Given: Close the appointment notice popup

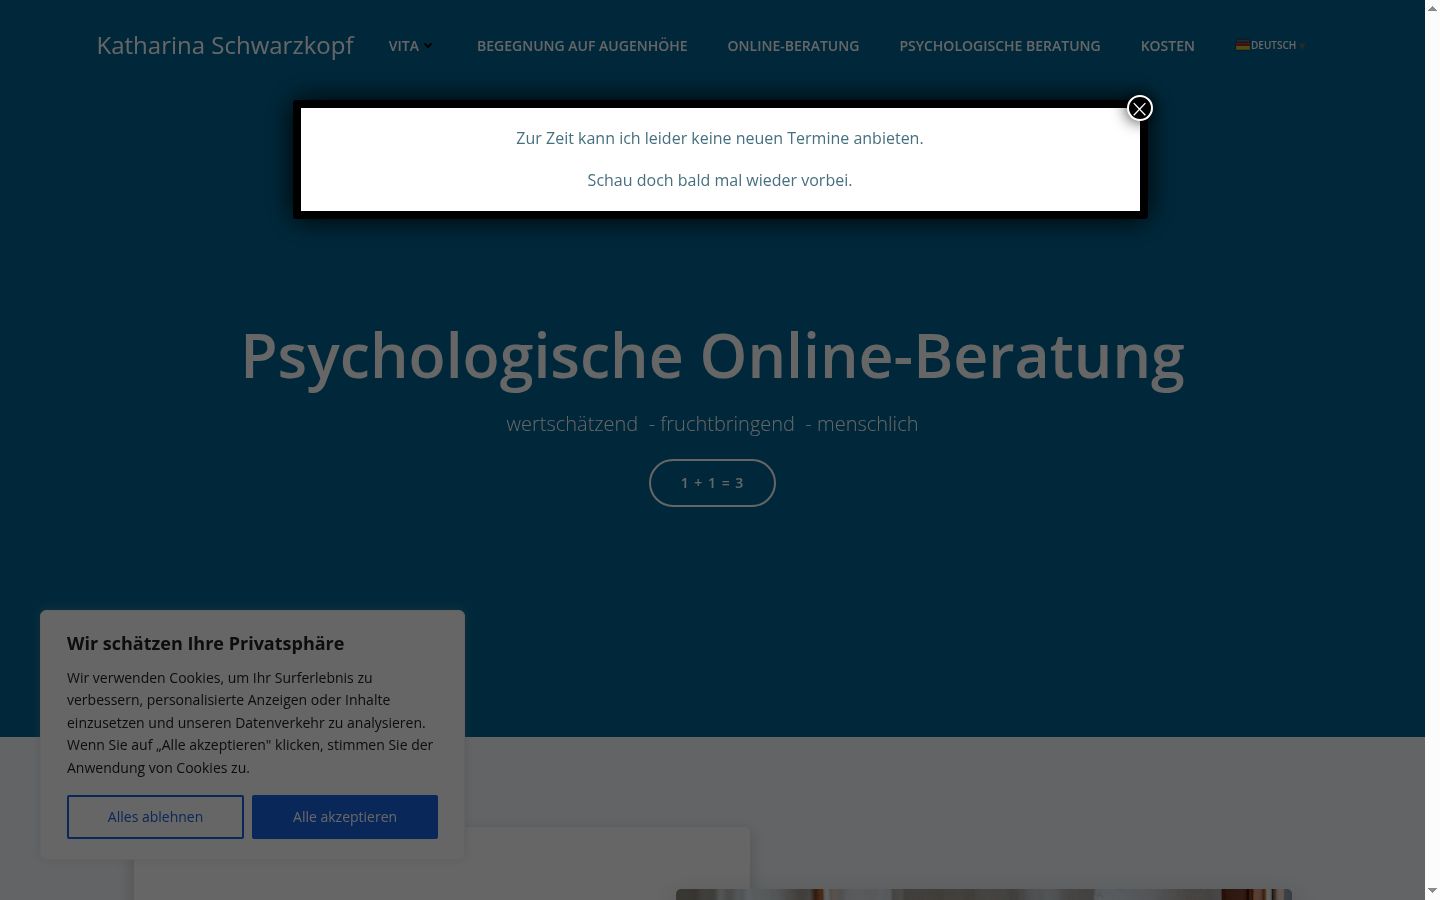Looking at the screenshot, I should (1140, 108).
